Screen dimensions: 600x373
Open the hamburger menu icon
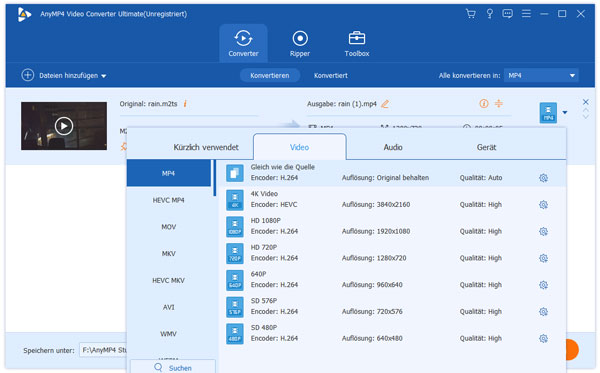pyautogui.click(x=526, y=14)
